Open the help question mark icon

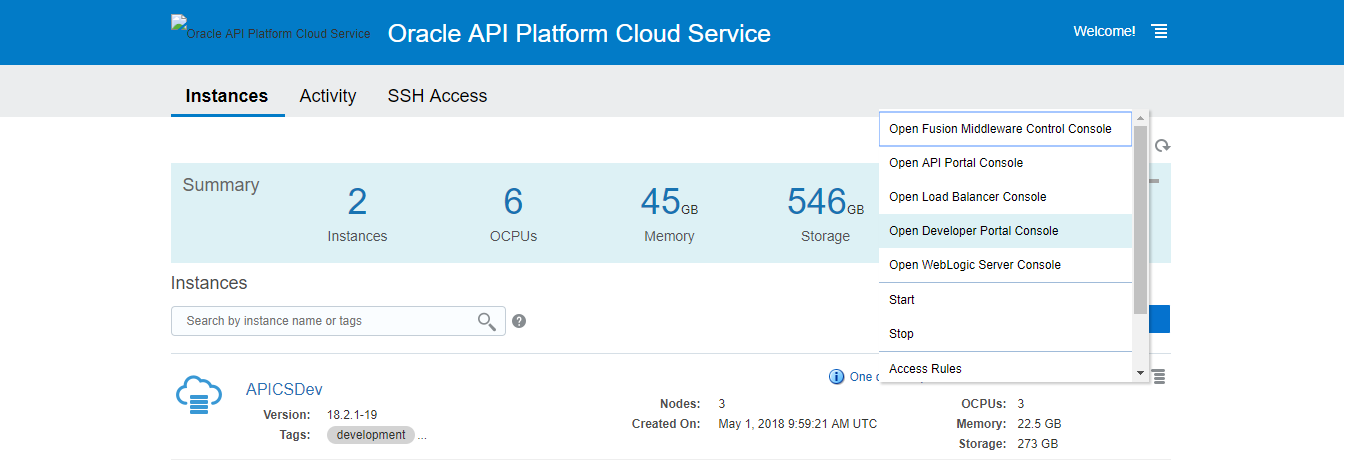pyautogui.click(x=519, y=321)
